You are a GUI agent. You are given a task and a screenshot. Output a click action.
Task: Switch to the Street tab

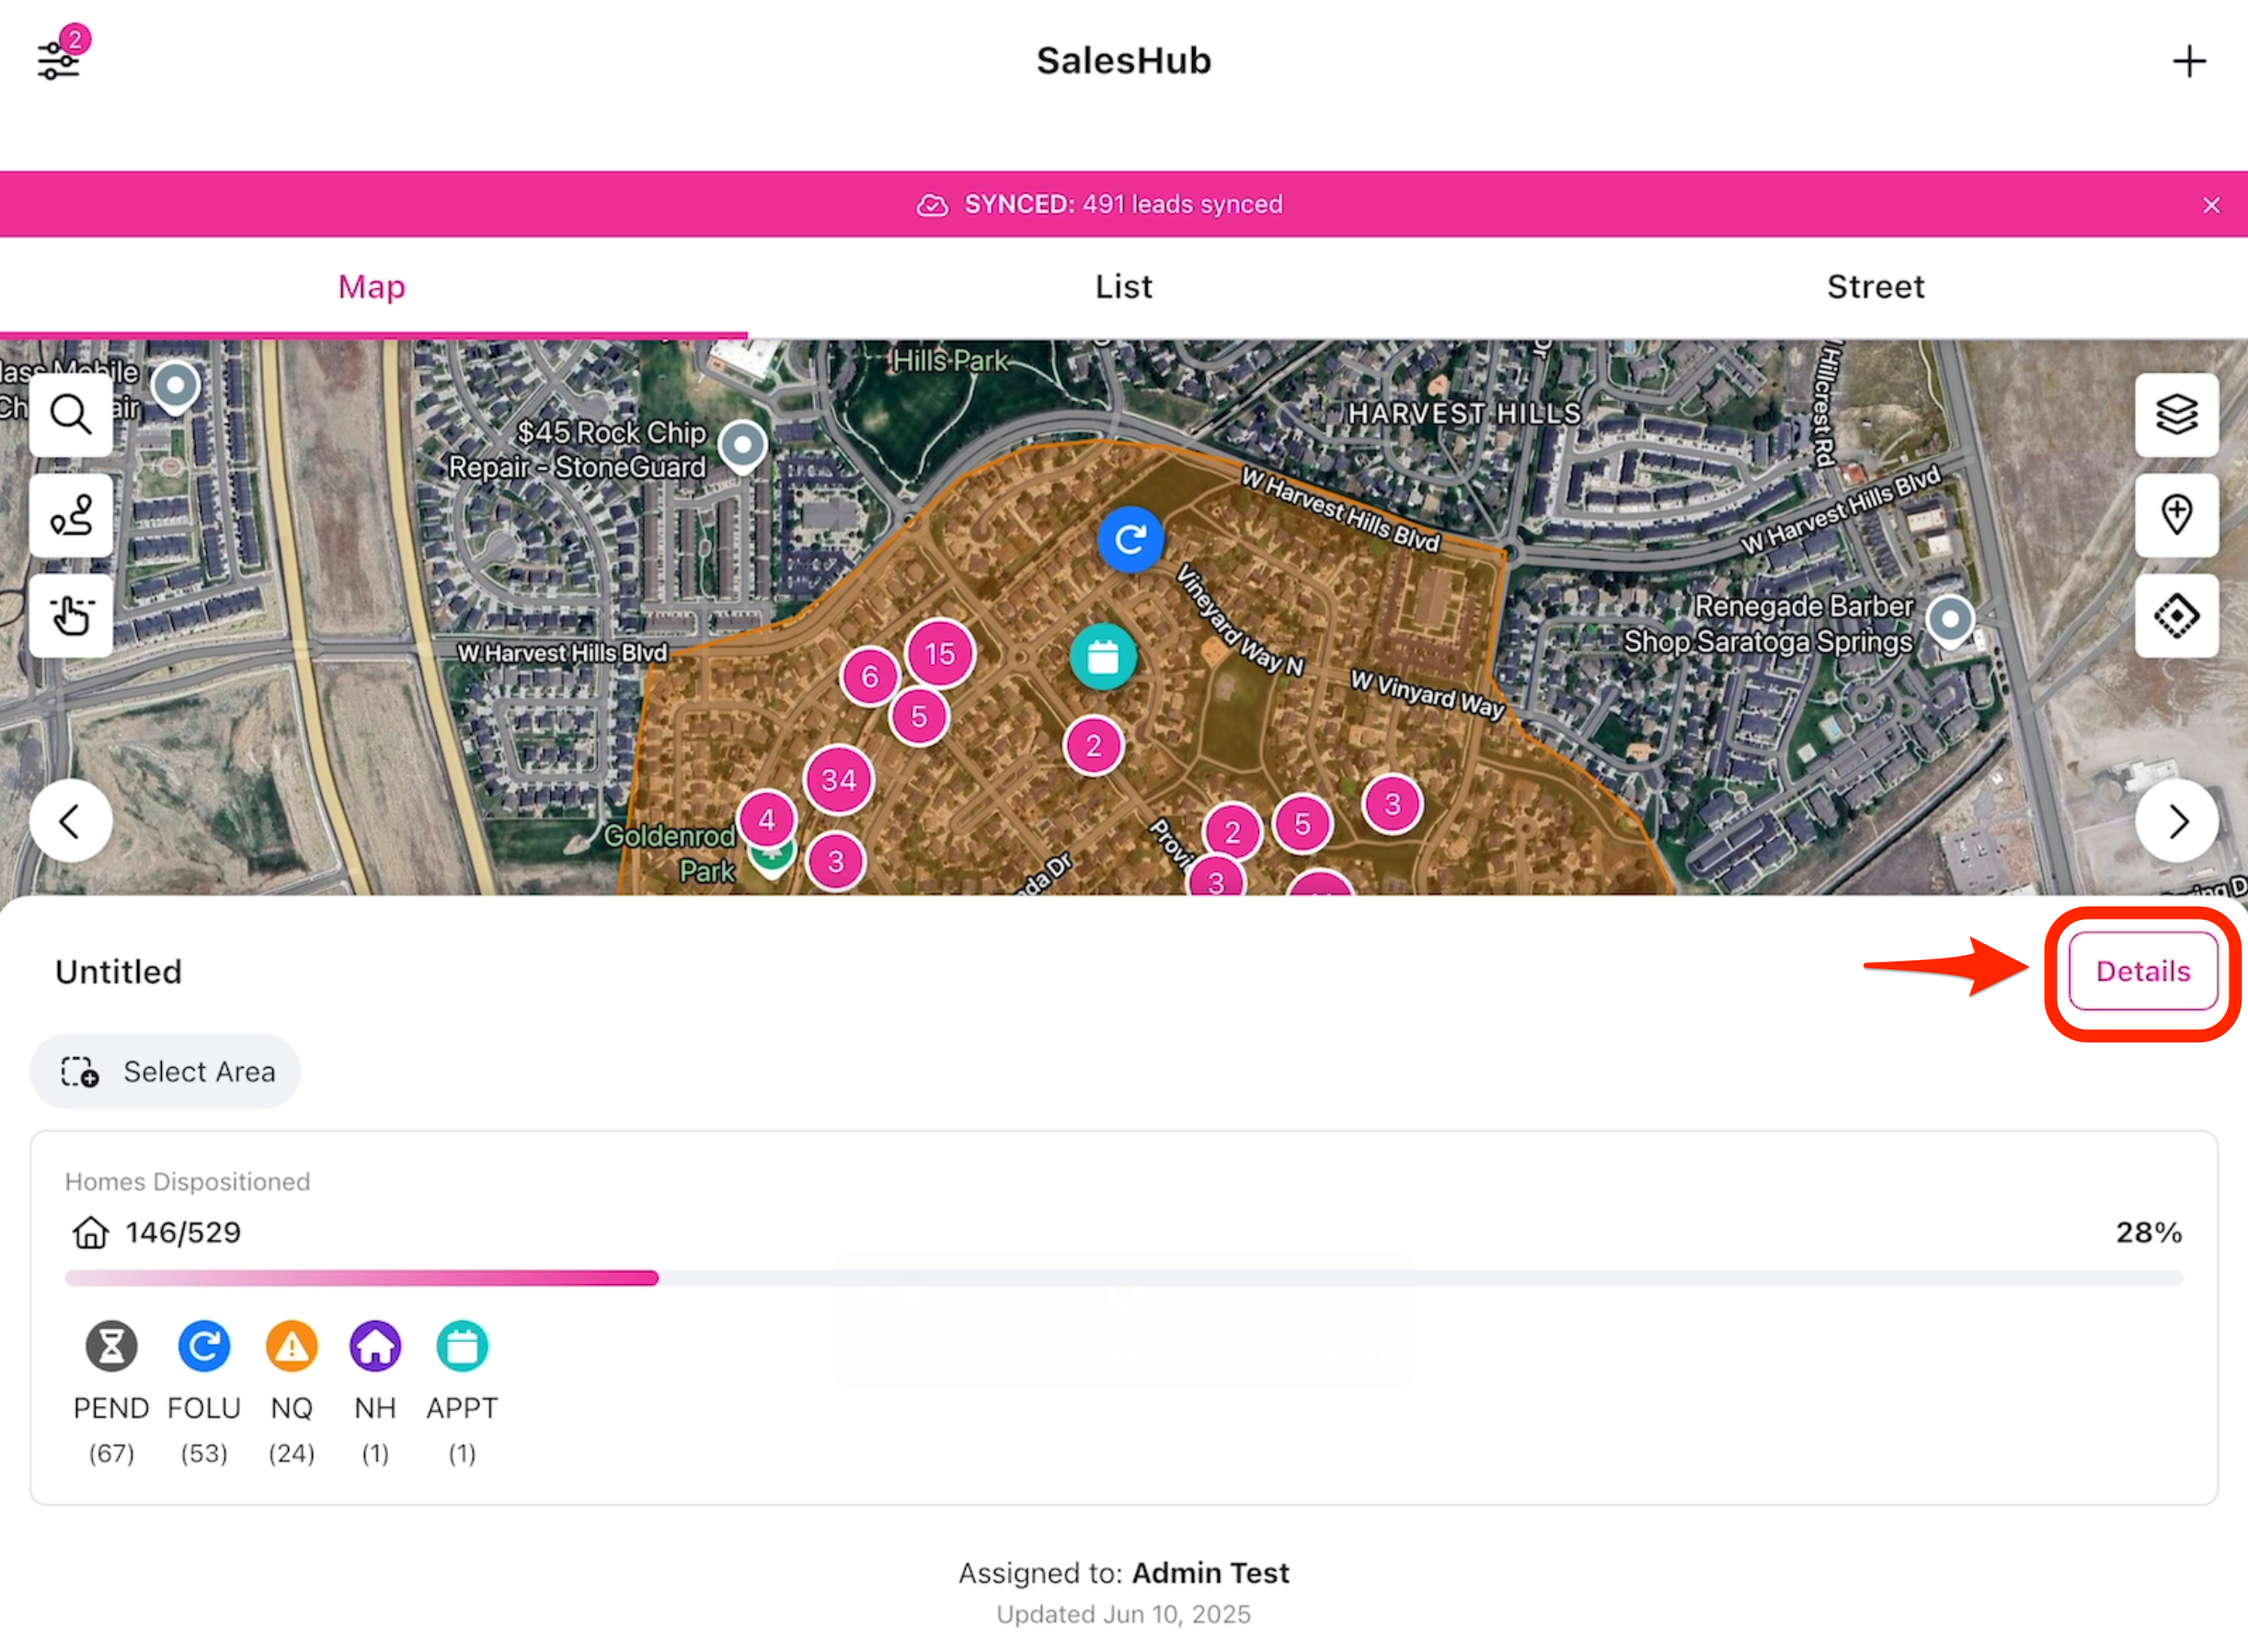(x=1875, y=287)
